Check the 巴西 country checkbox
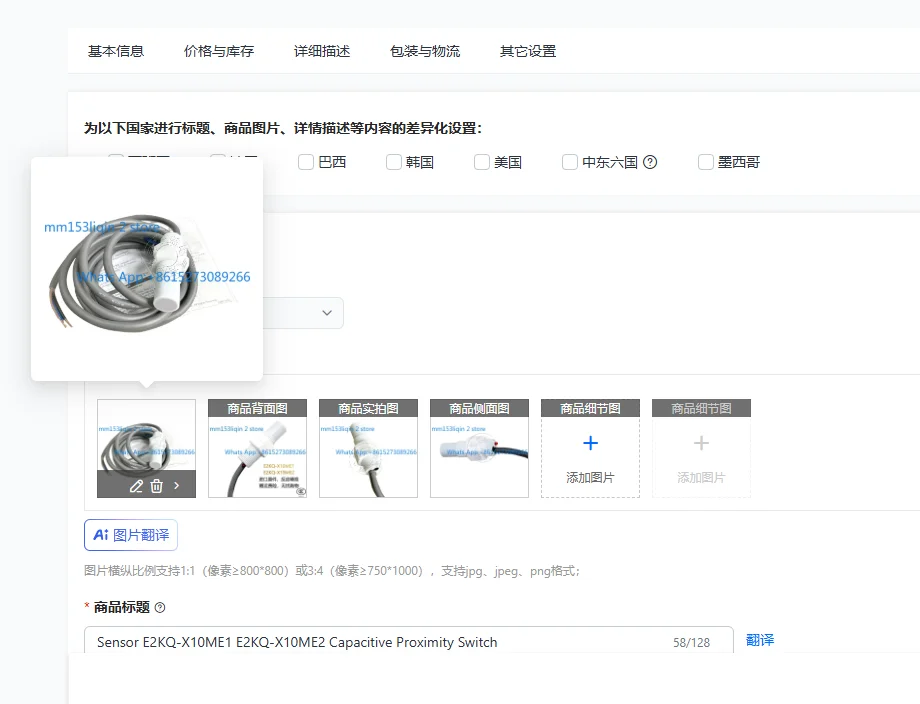920x704 pixels. (x=306, y=162)
